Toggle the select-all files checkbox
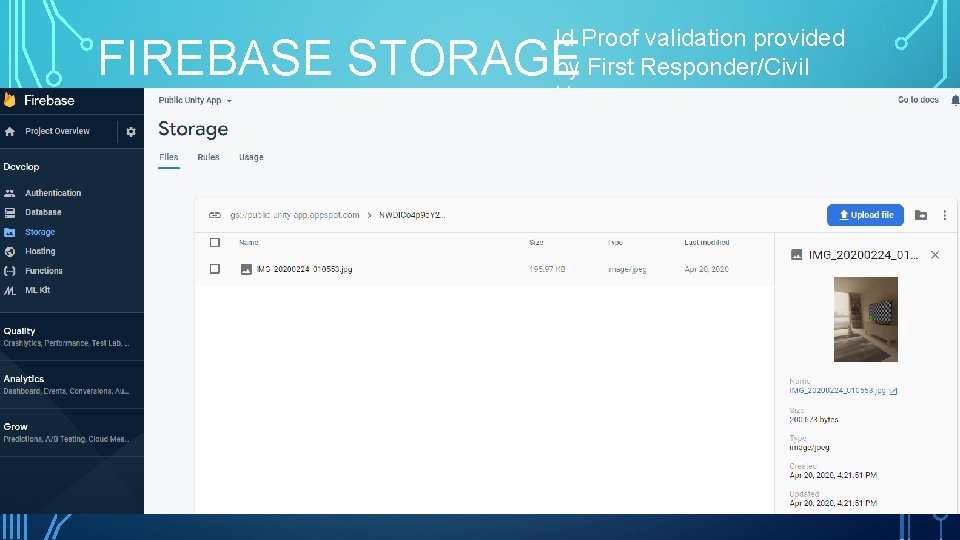 pos(215,242)
